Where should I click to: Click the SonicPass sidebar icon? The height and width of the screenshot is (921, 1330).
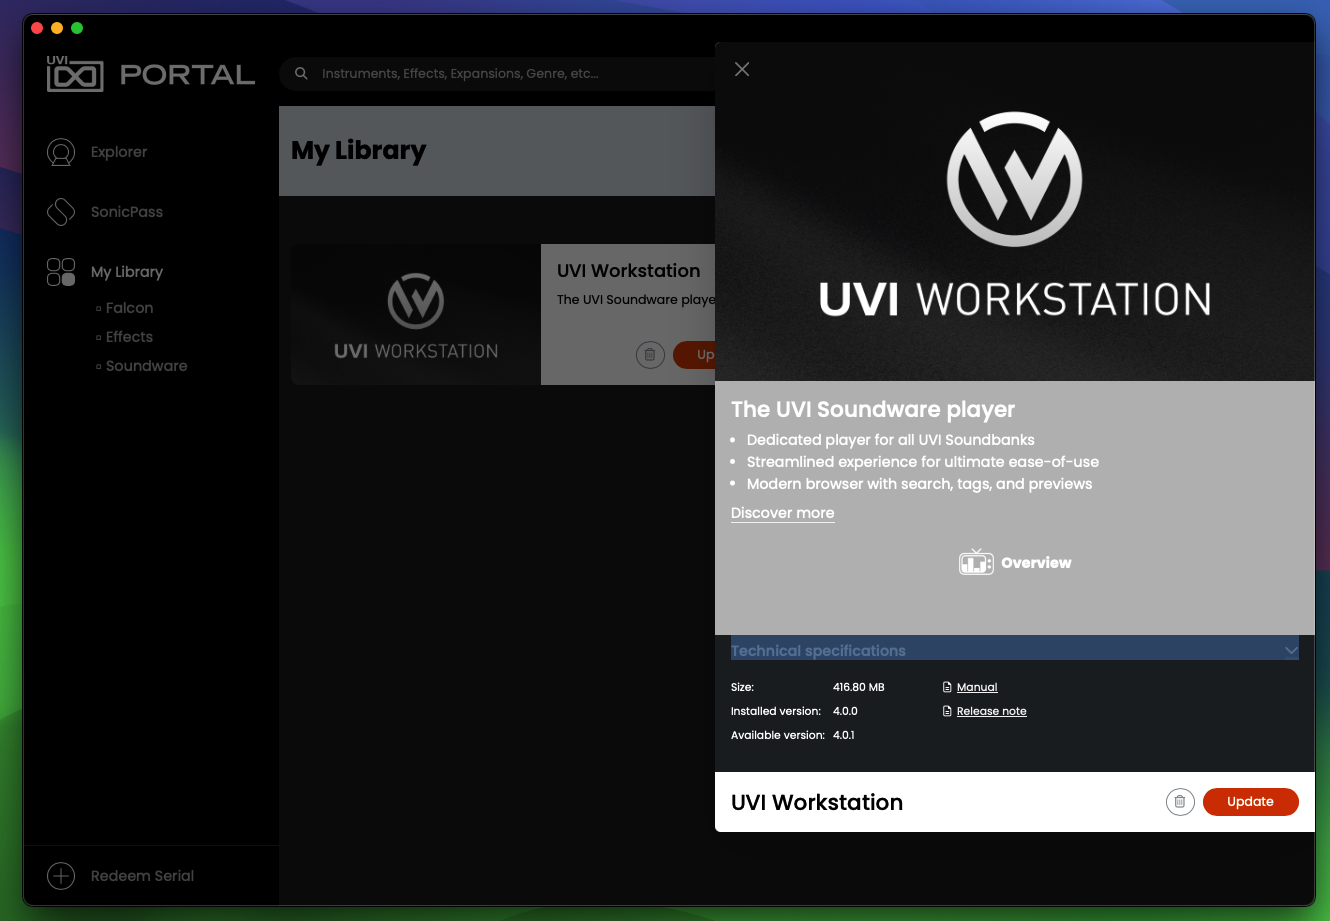(x=61, y=212)
